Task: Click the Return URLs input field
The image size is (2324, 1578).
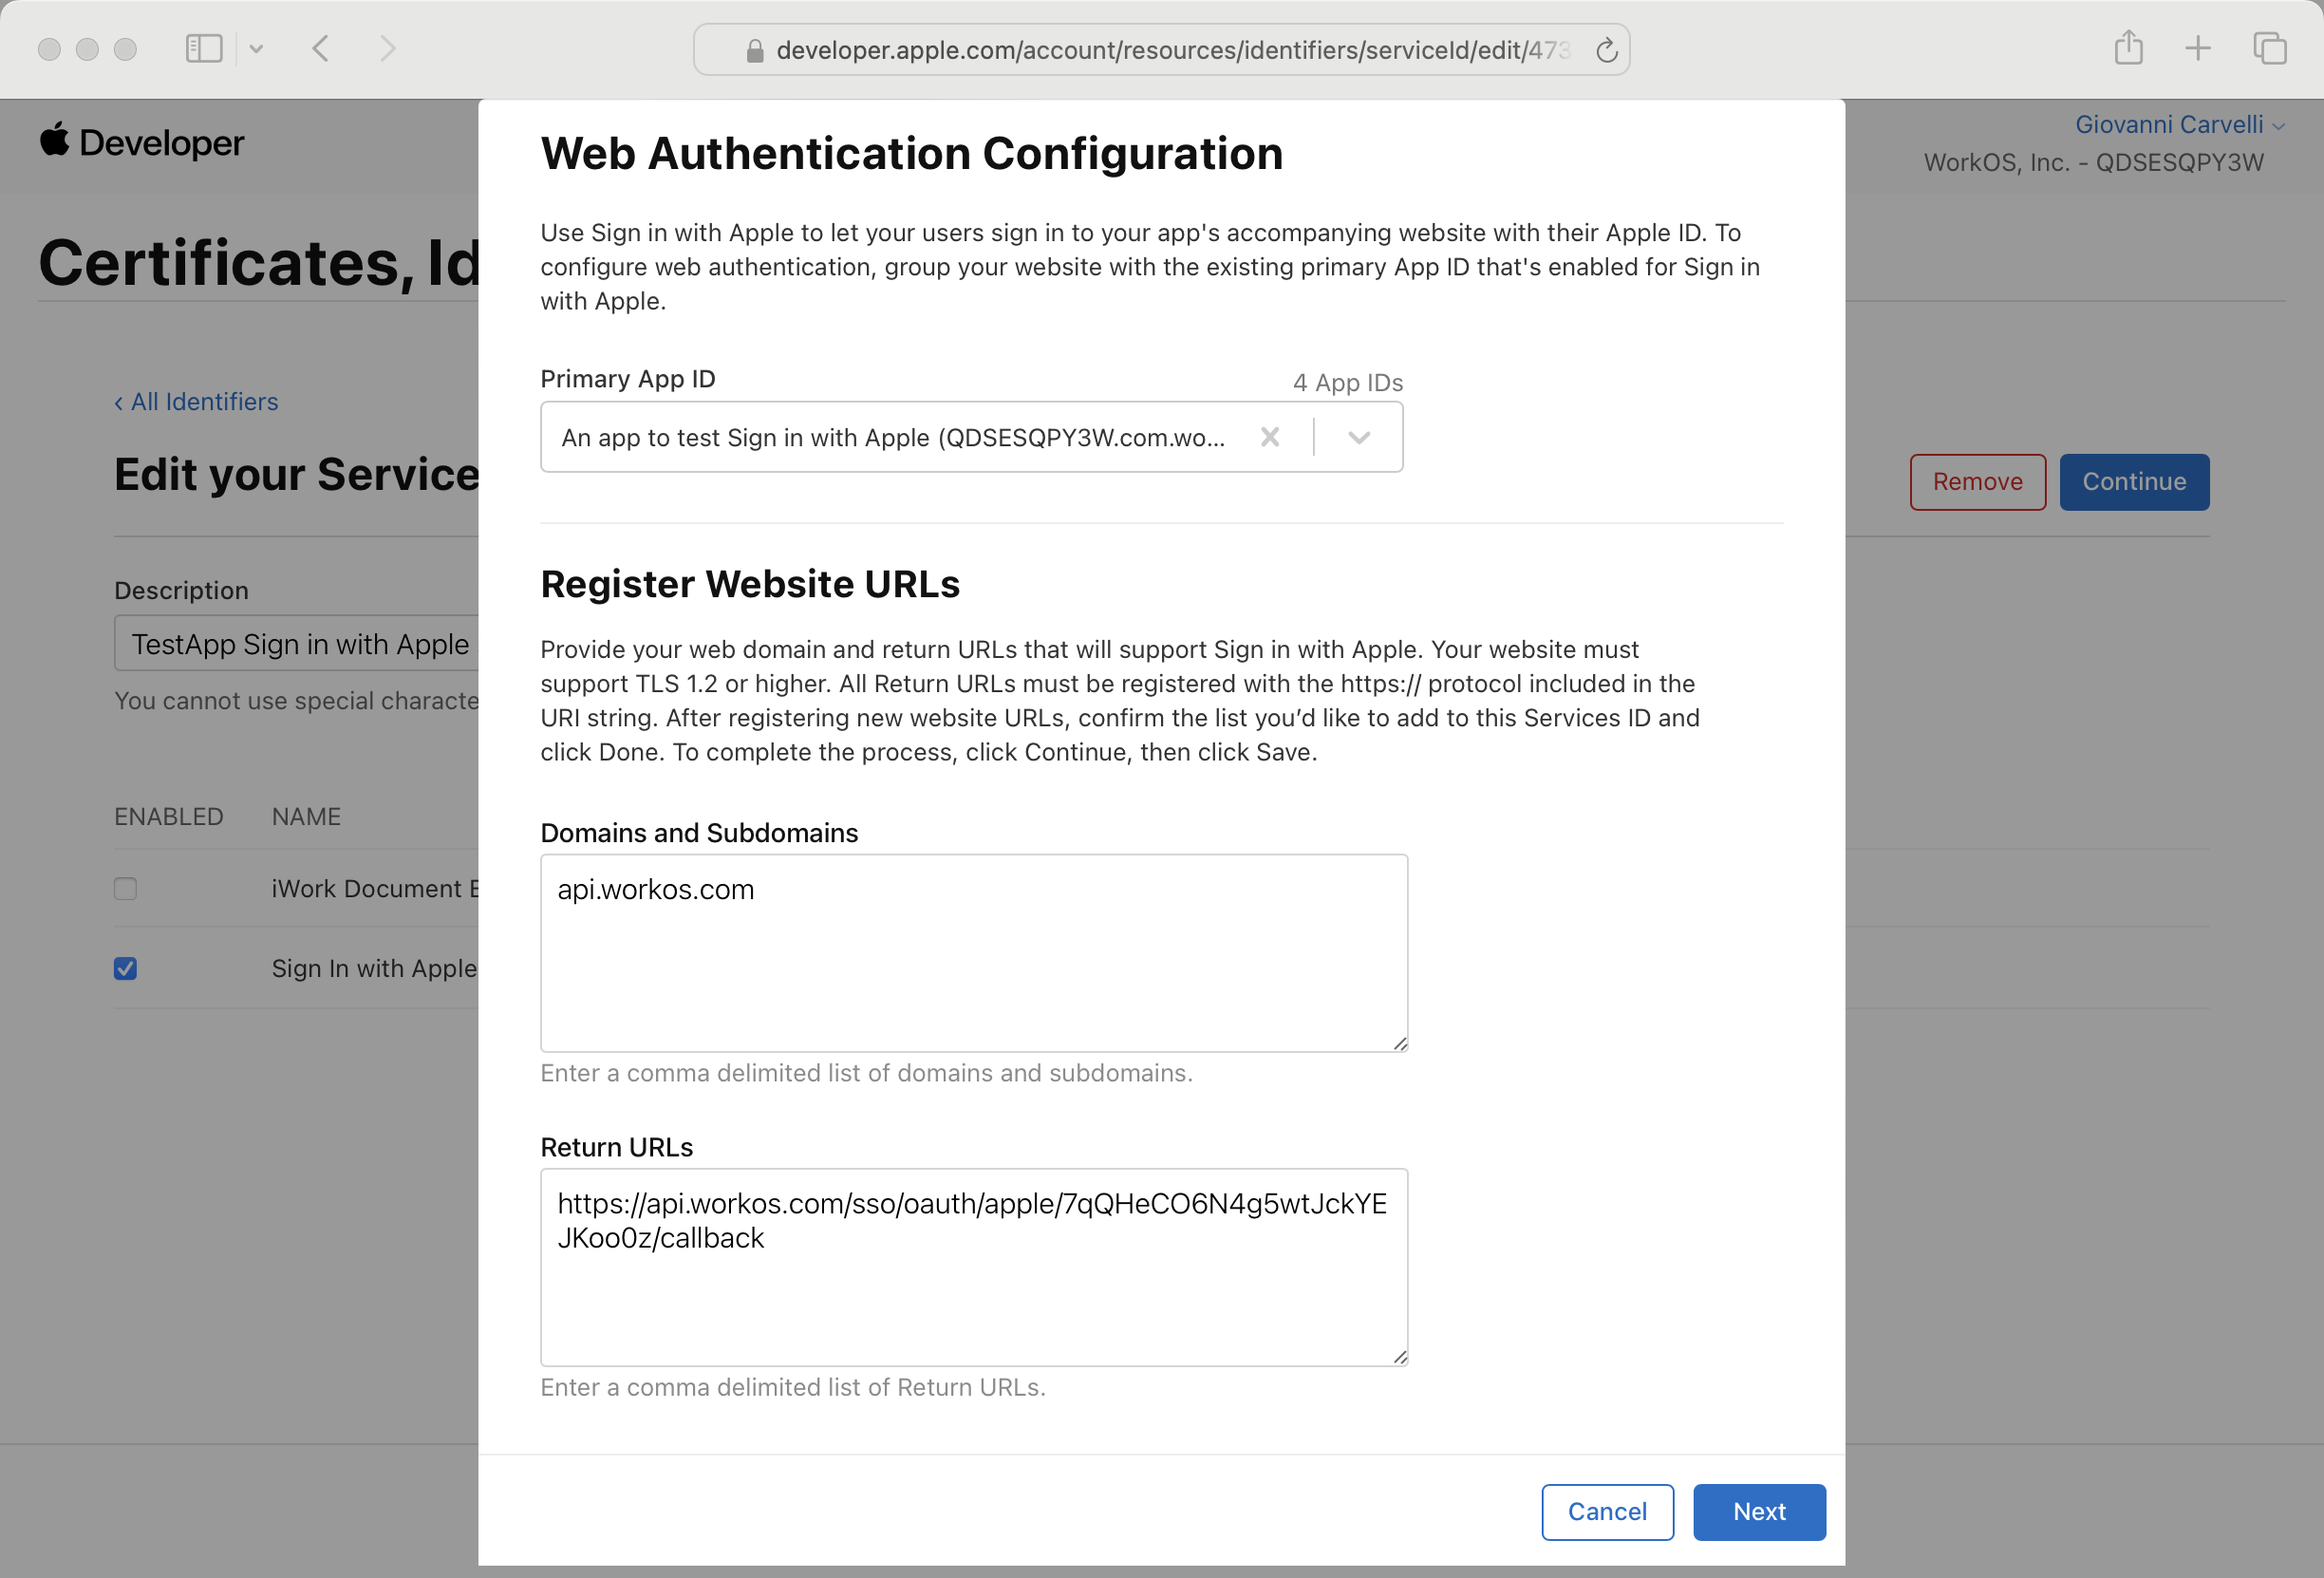Action: click(972, 1267)
